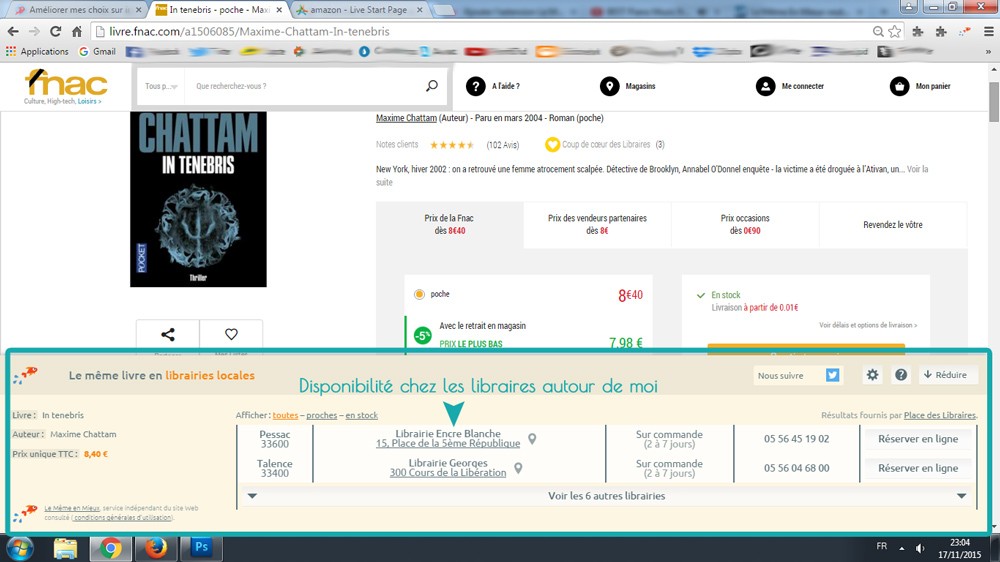The height and width of the screenshot is (562, 1000).
Task: Select 'Prix des vendeurs partenaires' tab
Action: pyautogui.click(x=597, y=225)
